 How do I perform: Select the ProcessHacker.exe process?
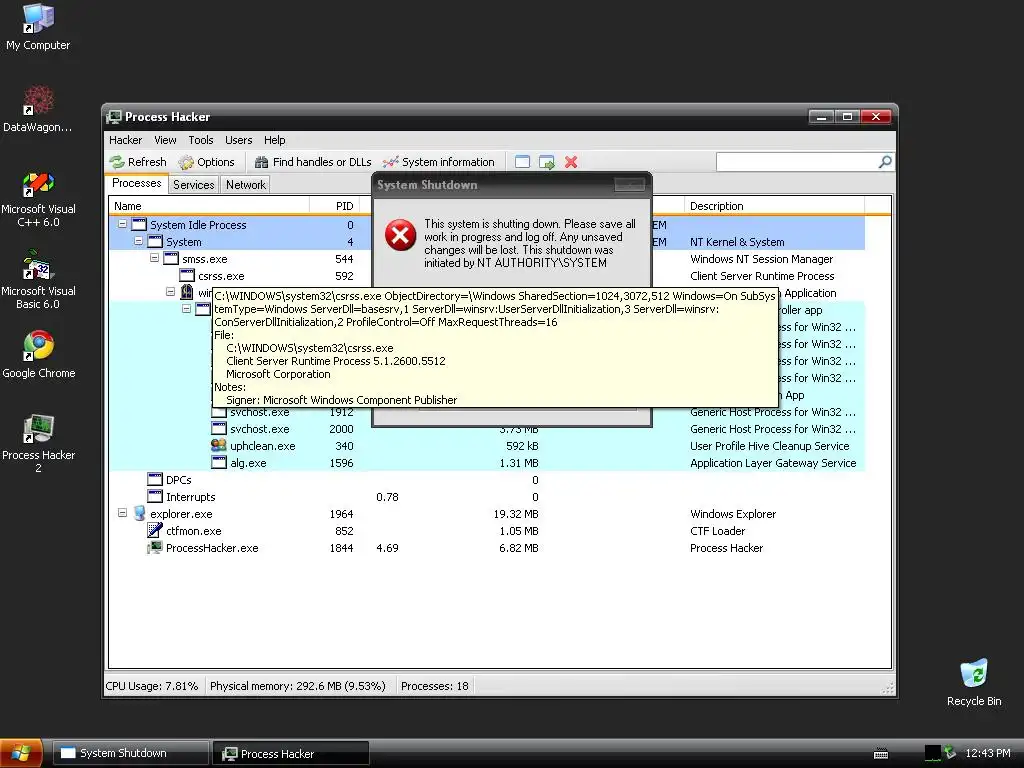click(487, 547)
